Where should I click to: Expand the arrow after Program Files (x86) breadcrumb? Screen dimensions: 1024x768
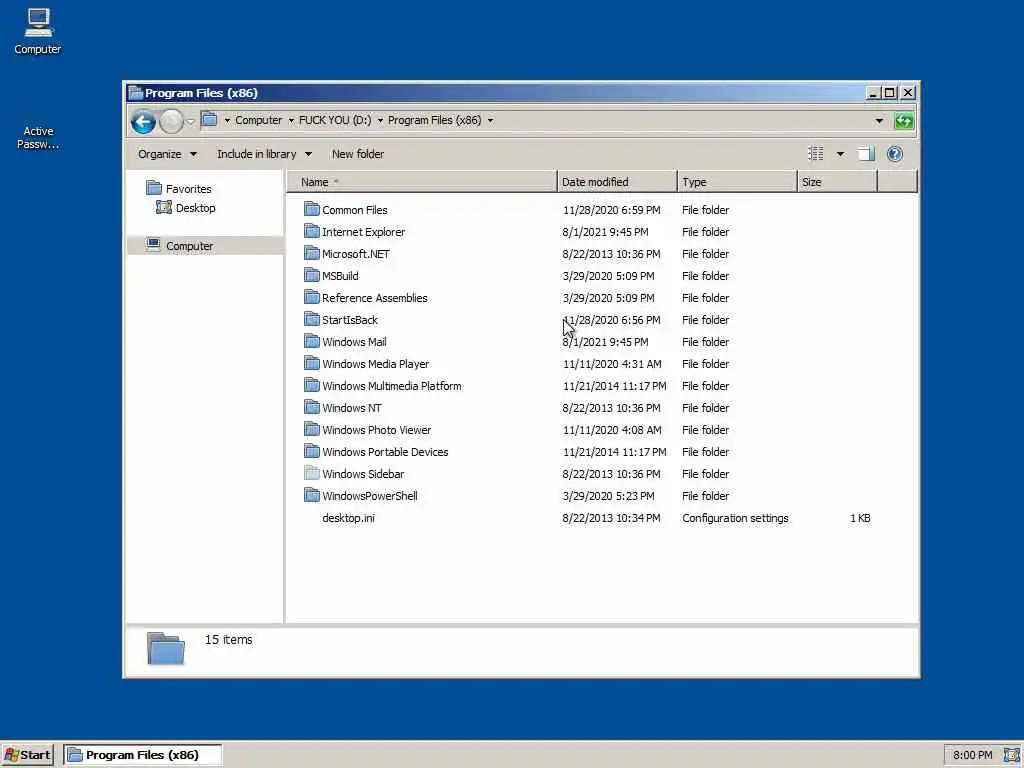[x=490, y=121]
